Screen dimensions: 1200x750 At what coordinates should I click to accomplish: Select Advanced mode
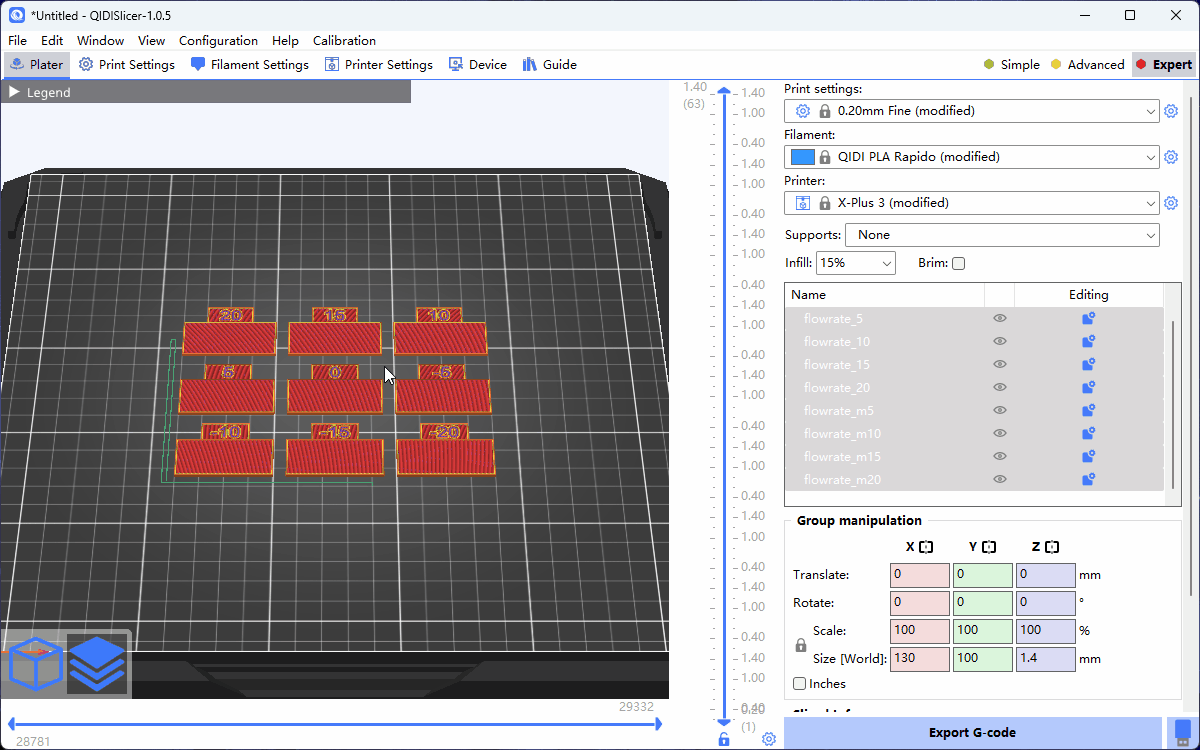pyautogui.click(x=1087, y=65)
